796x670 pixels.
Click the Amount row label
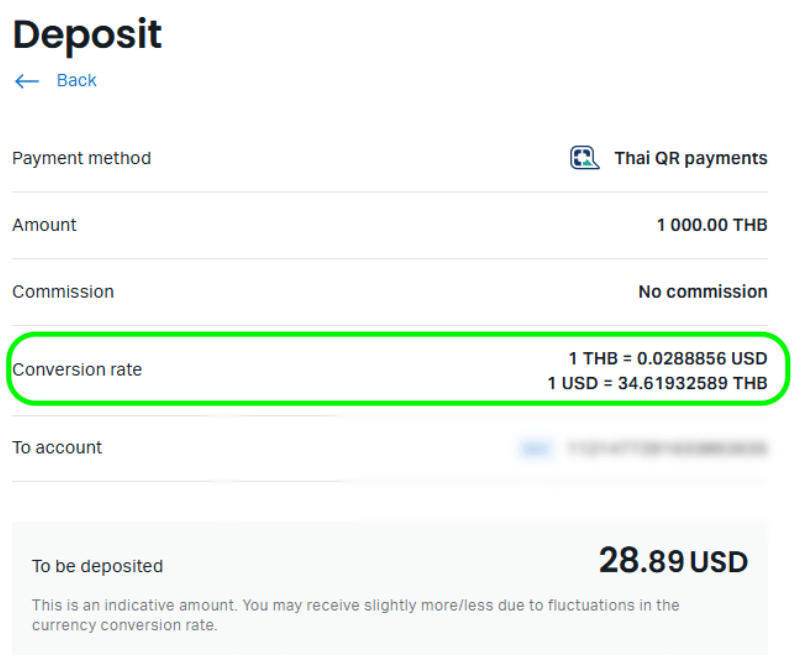[45, 225]
